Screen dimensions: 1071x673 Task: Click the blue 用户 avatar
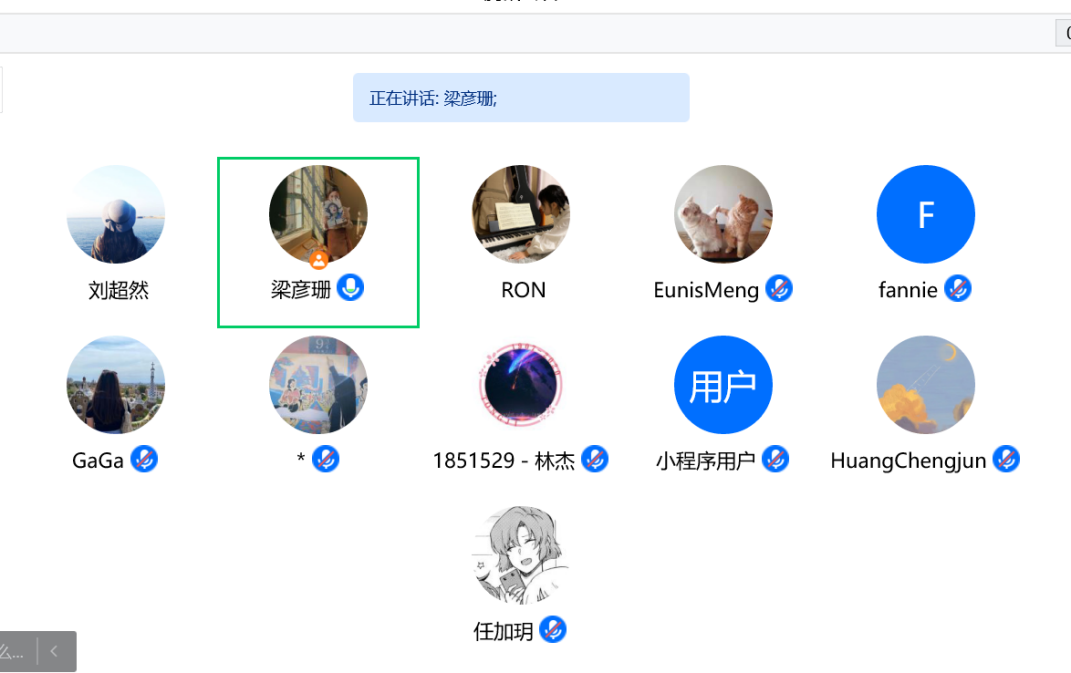[723, 385]
